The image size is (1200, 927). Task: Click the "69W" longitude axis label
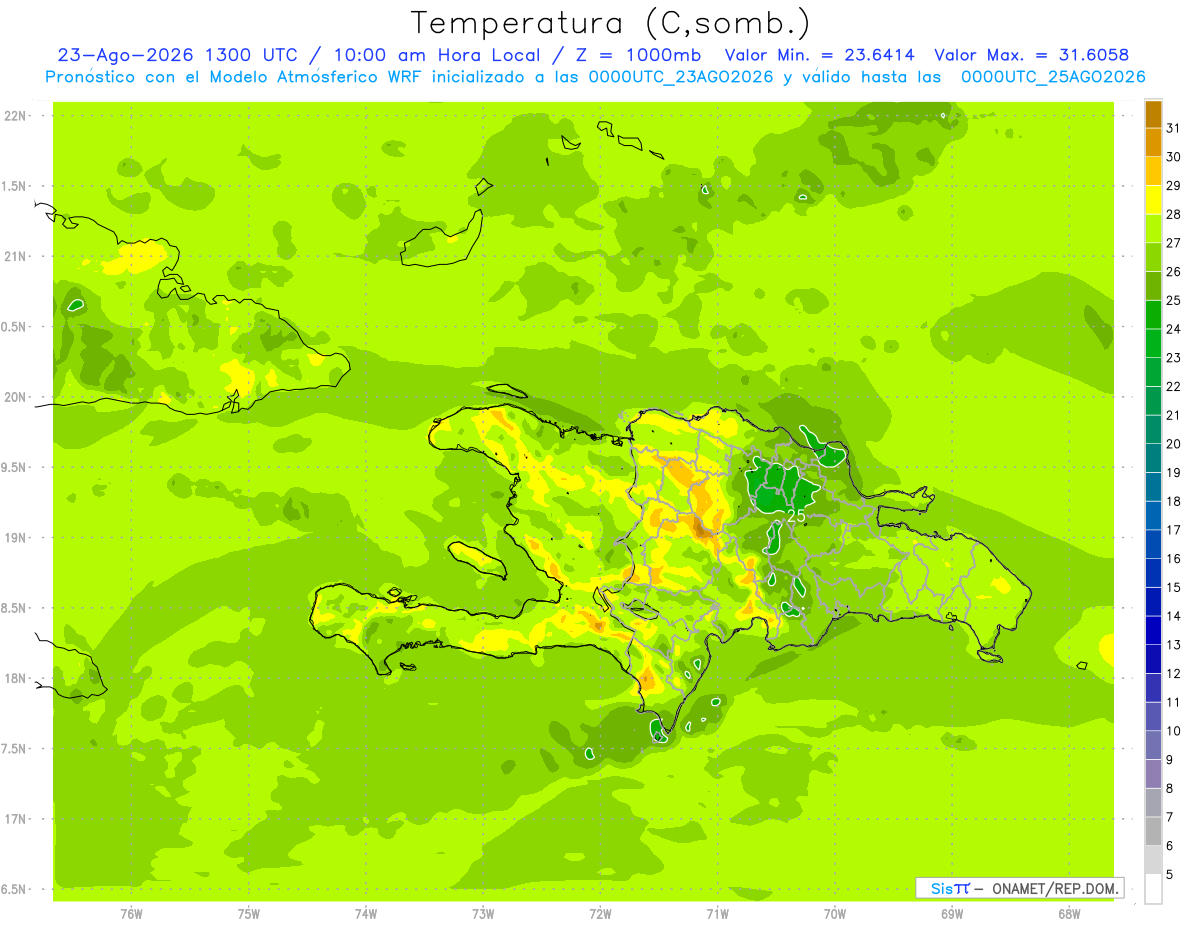(x=952, y=914)
